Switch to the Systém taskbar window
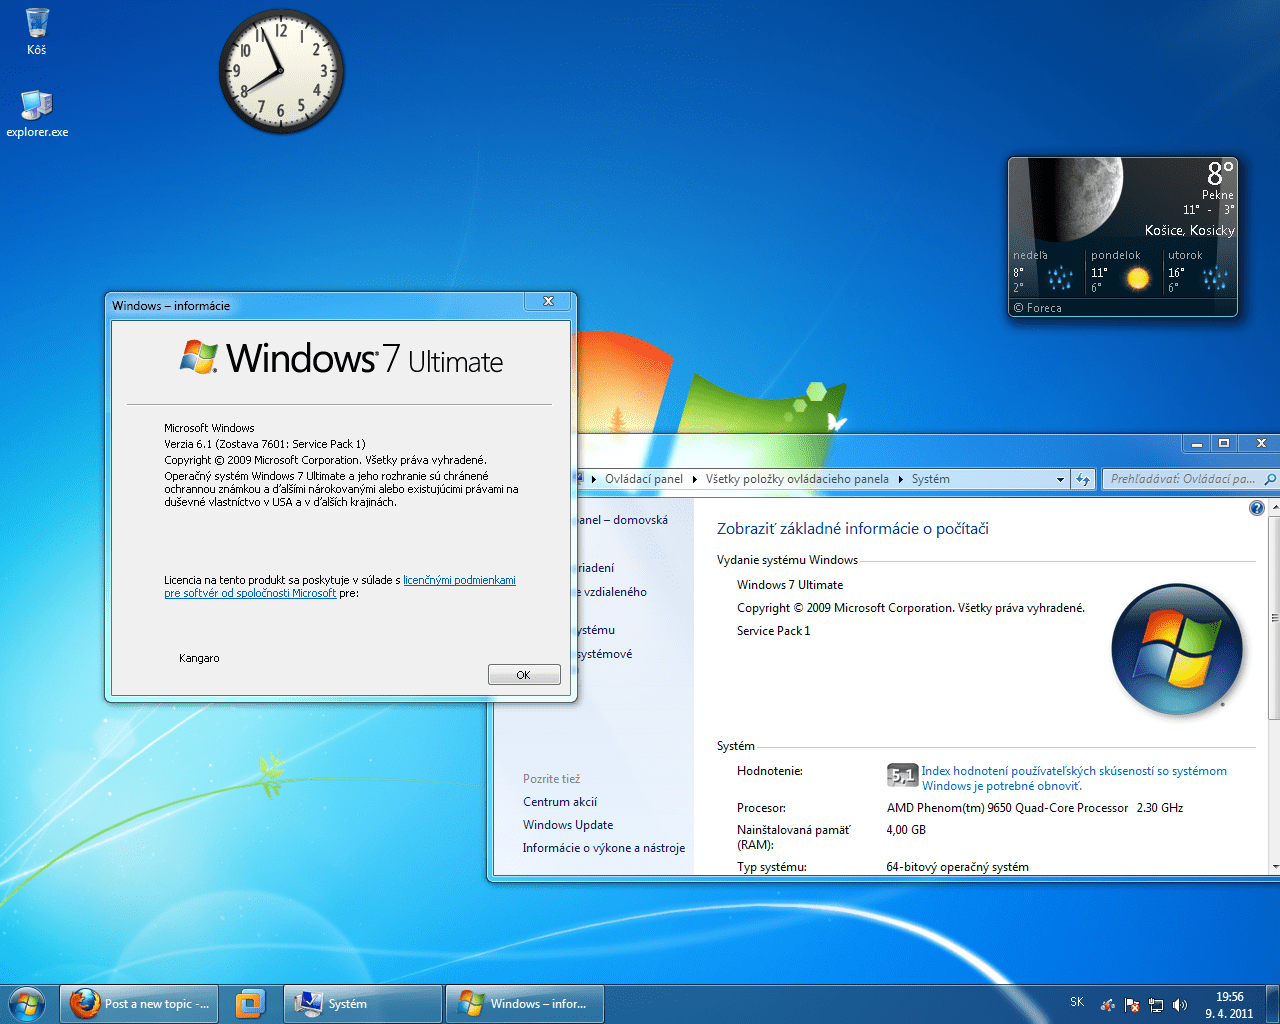Screen dimensions: 1280x1024 pyautogui.click(x=362, y=1003)
